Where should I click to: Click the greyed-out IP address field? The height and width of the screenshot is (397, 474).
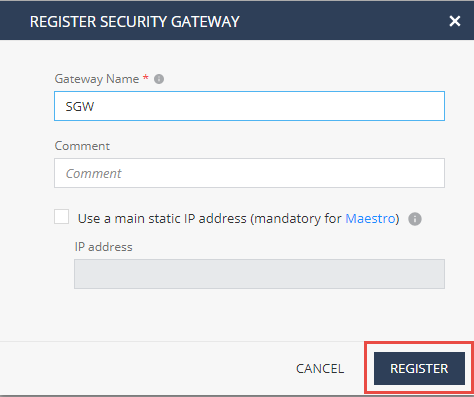[x=259, y=274]
